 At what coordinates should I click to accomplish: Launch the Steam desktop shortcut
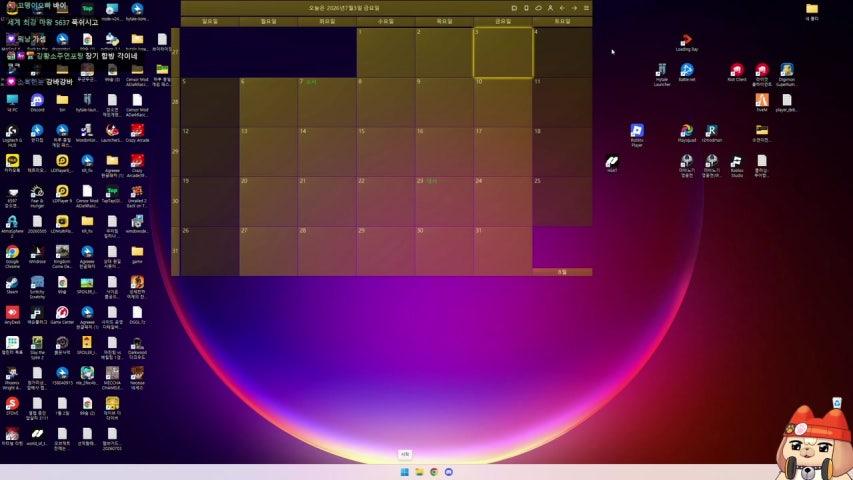tap(12, 285)
